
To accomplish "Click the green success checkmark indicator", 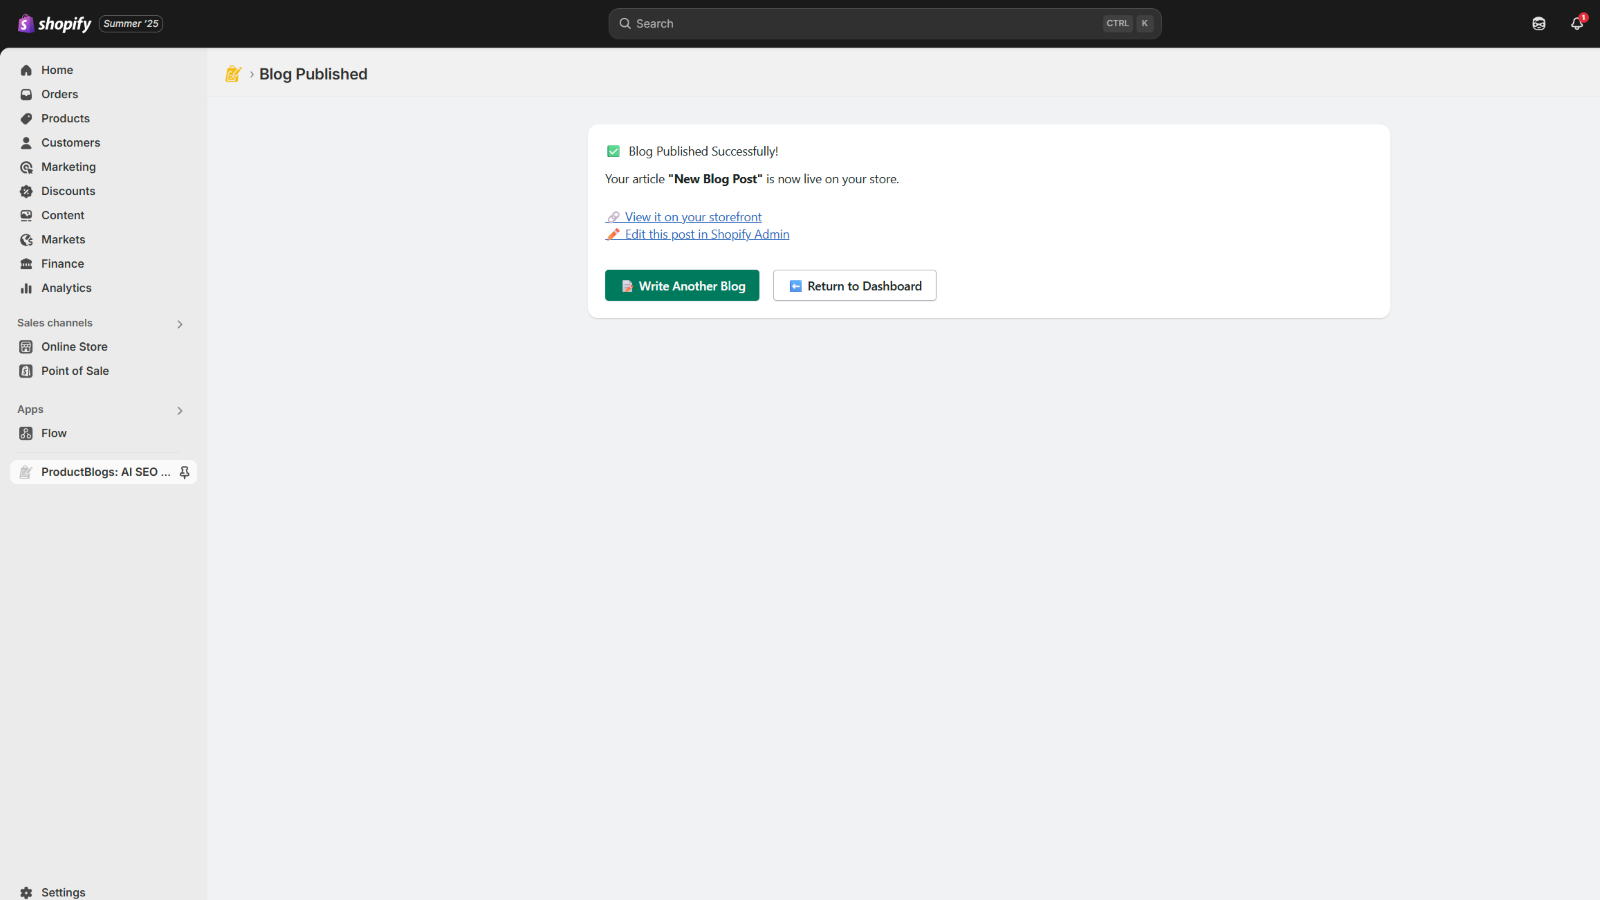I will pyautogui.click(x=613, y=151).
